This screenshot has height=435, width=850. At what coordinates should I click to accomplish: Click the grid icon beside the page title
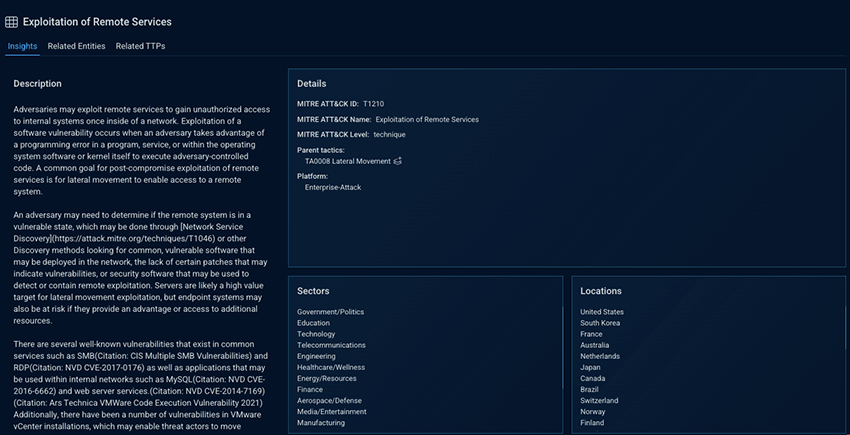click(12, 21)
